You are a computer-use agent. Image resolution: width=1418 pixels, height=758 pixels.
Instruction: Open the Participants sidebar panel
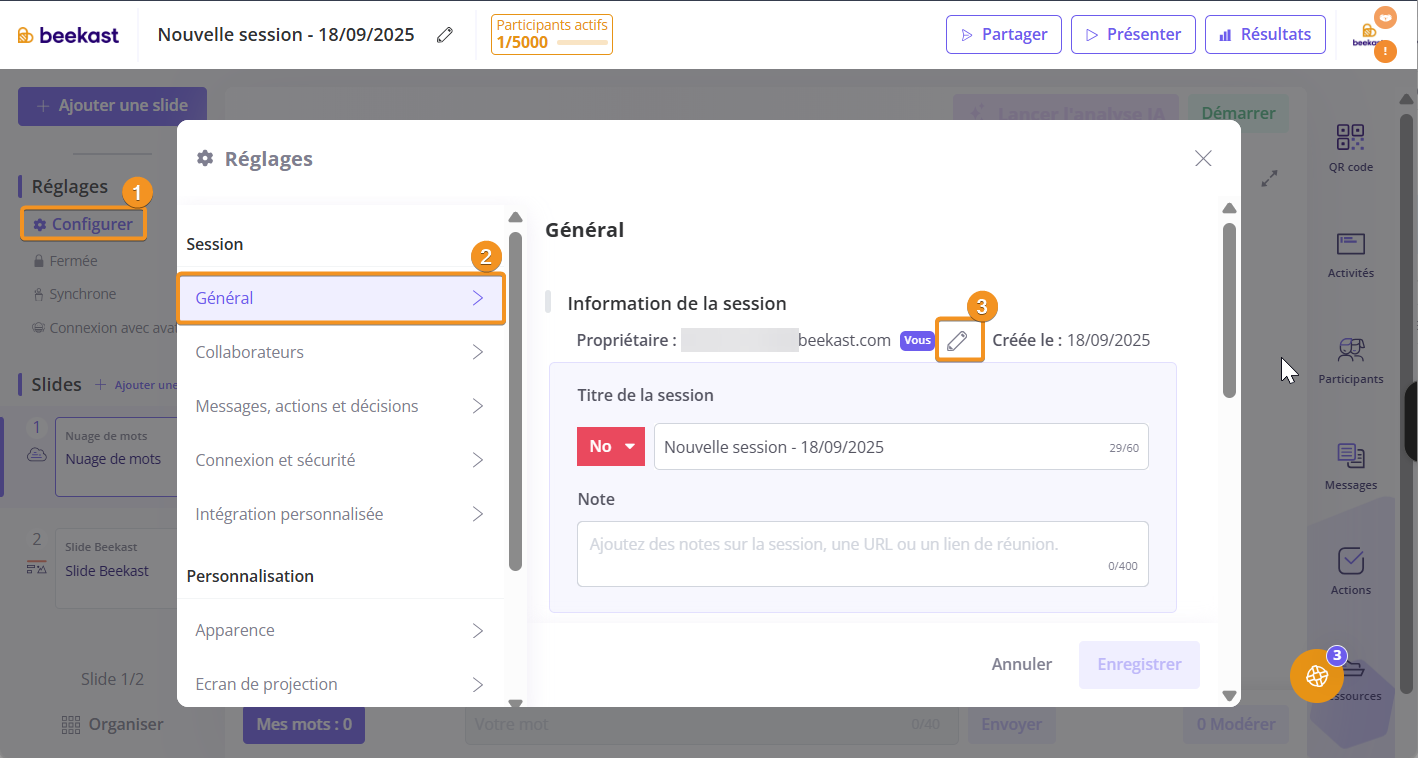click(1350, 360)
